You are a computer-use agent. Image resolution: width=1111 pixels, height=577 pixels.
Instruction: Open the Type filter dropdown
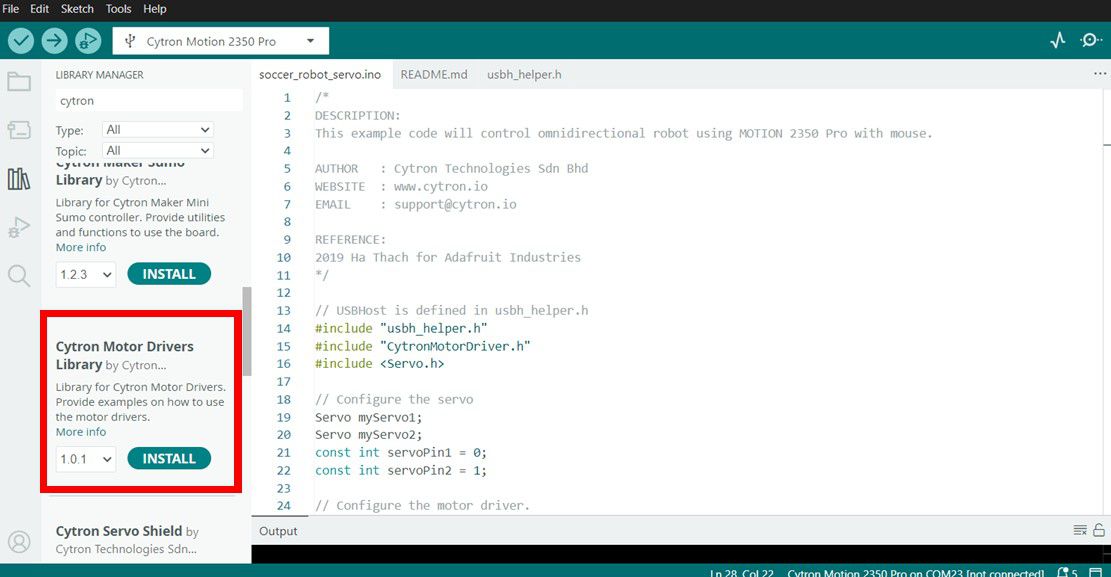click(158, 130)
